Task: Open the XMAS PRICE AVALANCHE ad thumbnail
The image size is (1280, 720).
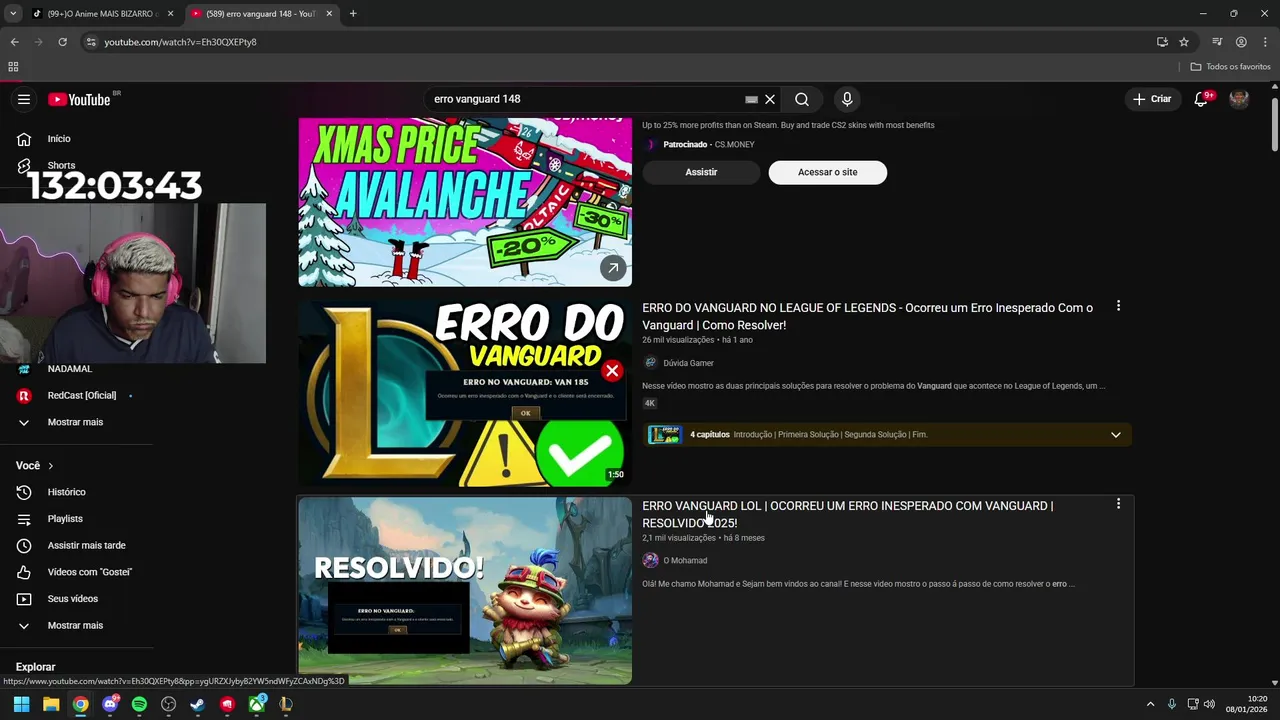Action: coord(465,202)
